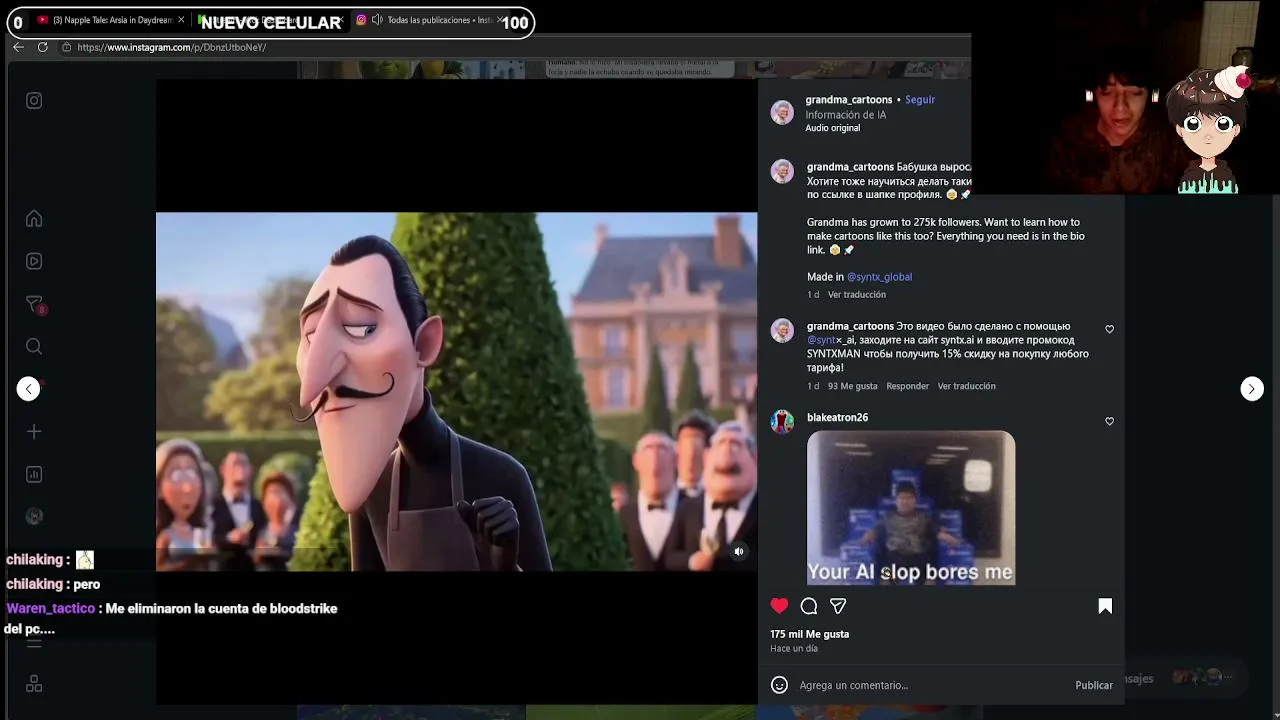This screenshot has width=1280, height=720.
Task: Open Messages with the notification badge
Action: point(34,304)
